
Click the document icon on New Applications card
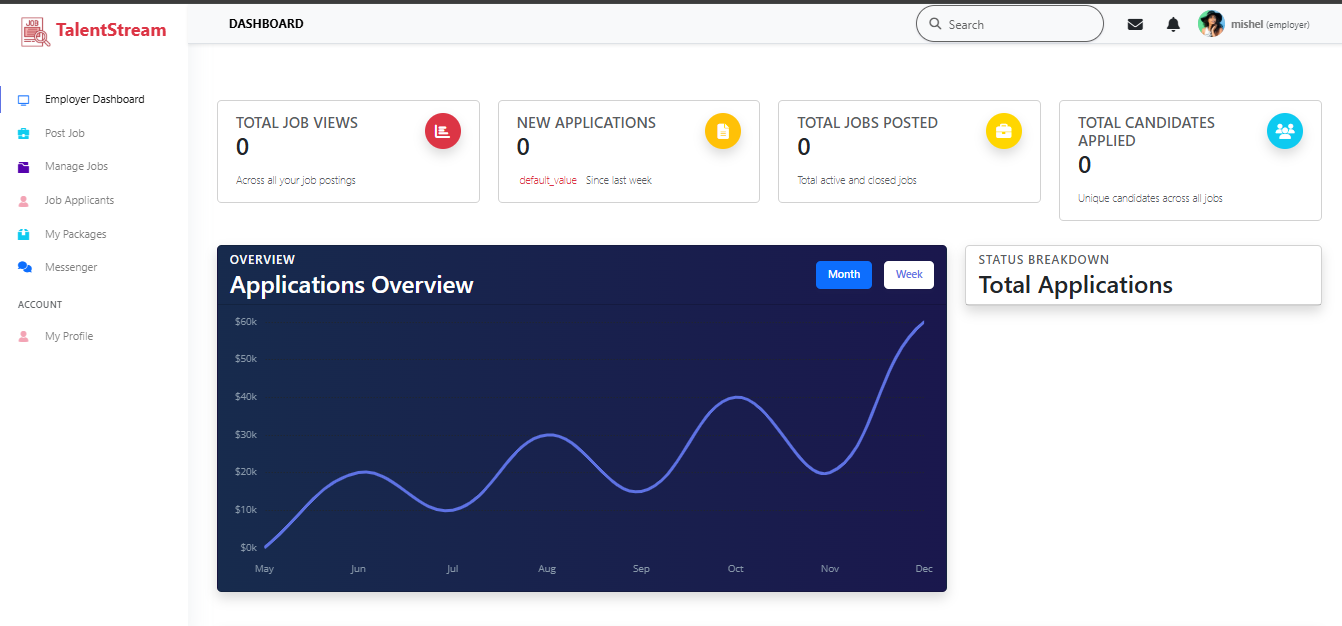[723, 131]
